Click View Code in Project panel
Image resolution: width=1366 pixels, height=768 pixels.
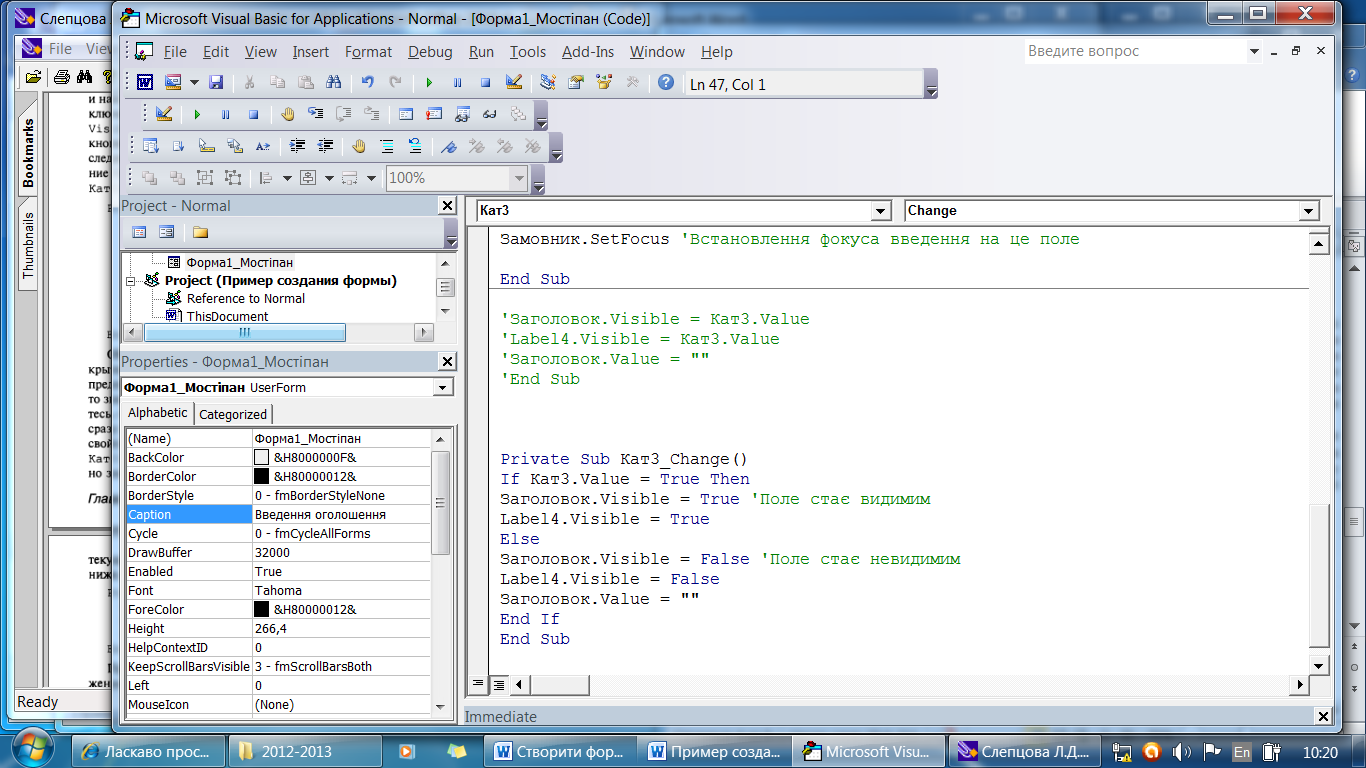click(139, 232)
